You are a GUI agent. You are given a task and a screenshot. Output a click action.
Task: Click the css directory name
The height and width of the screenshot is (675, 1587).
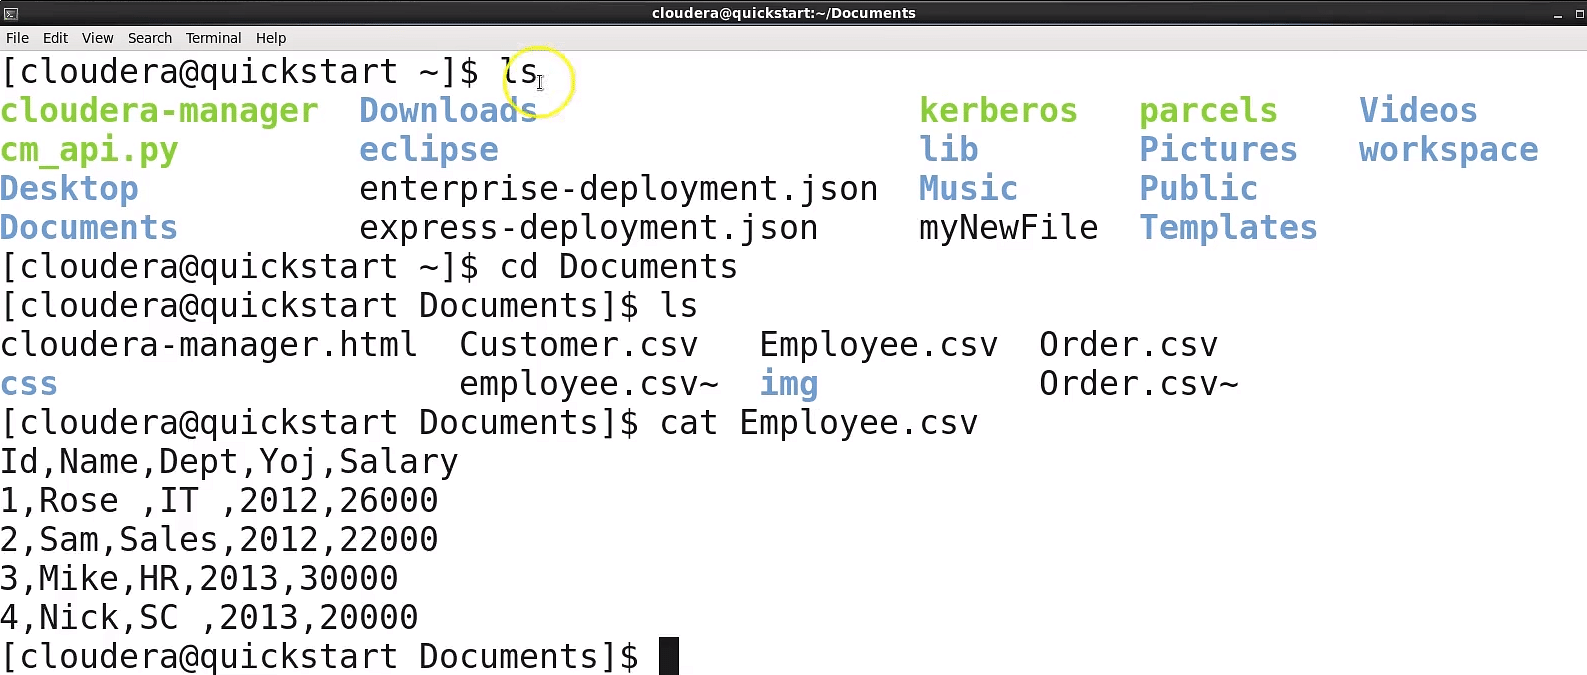coord(29,384)
